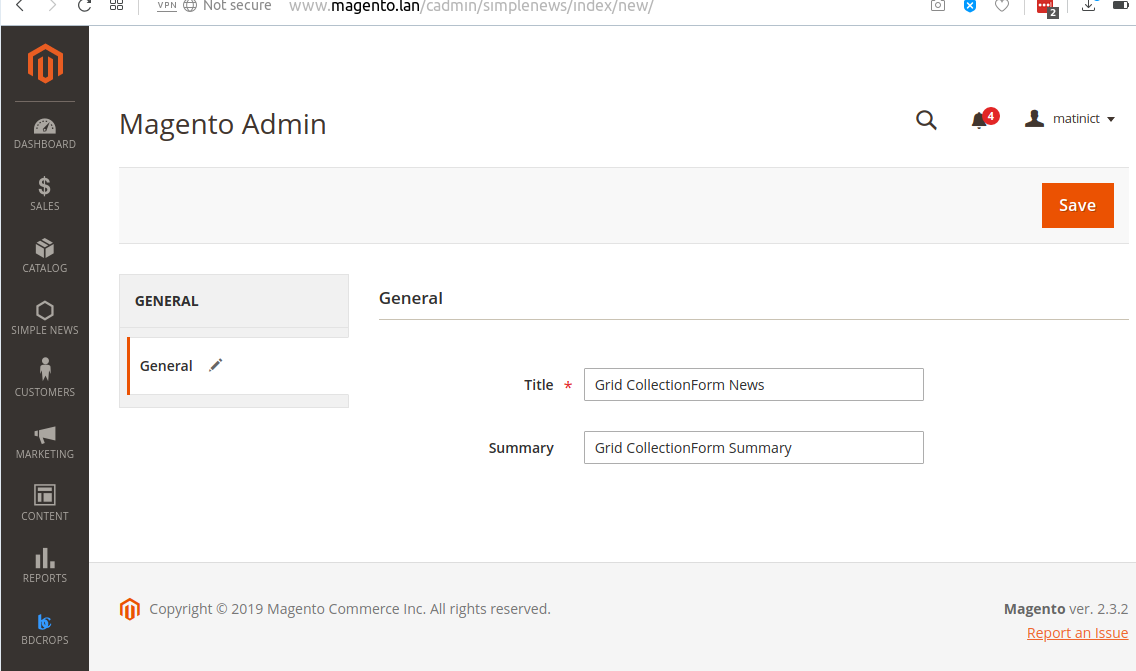The height and width of the screenshot is (671, 1136).
Task: Open the Simple News menu
Action: 45,318
